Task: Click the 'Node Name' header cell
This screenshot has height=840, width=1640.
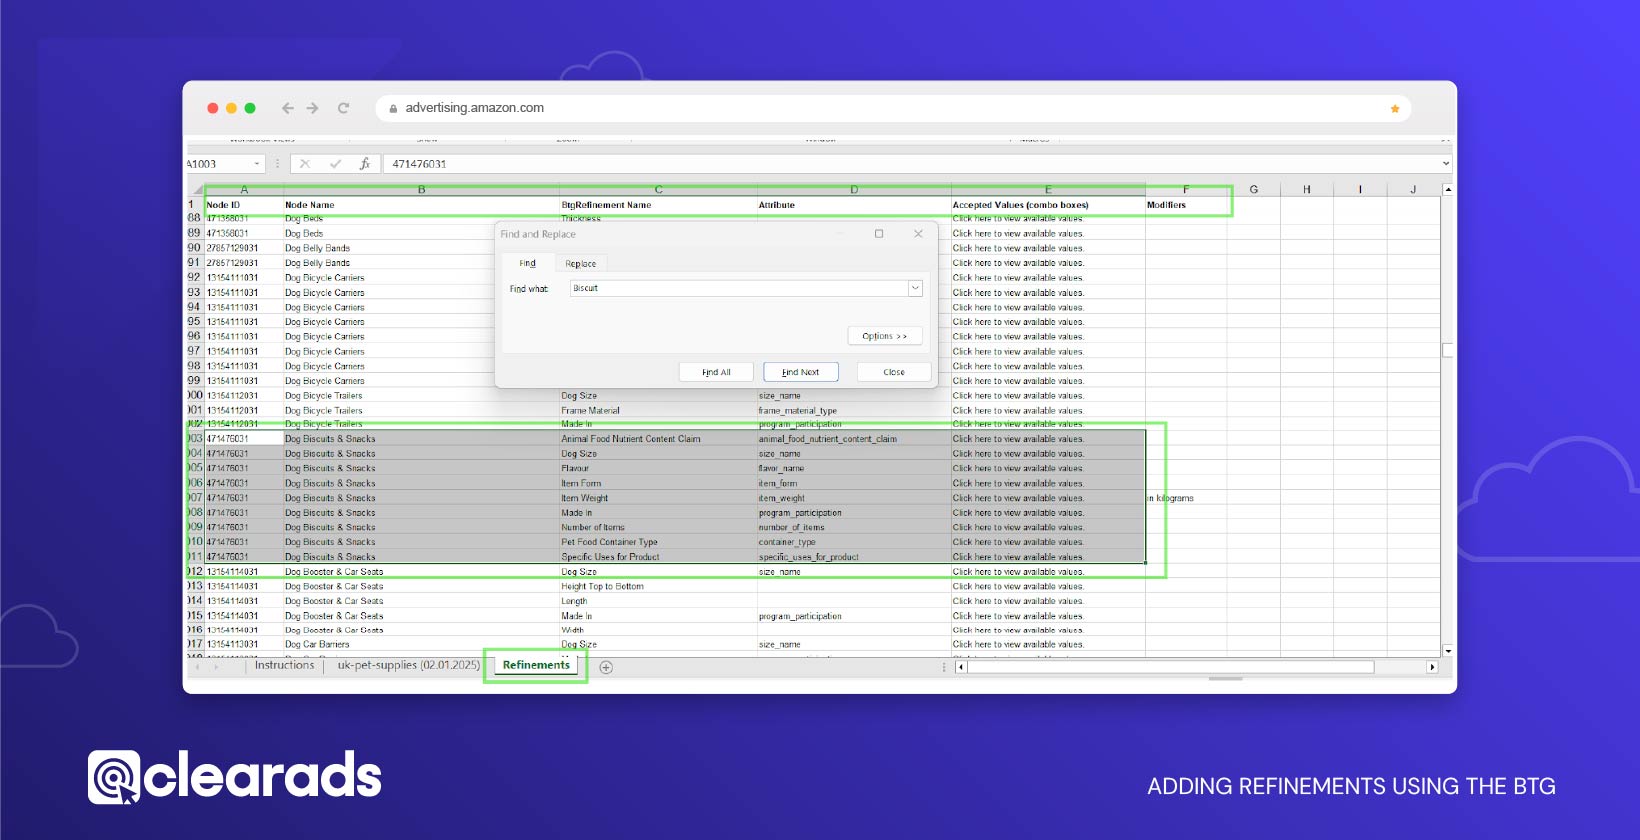Action: point(421,205)
